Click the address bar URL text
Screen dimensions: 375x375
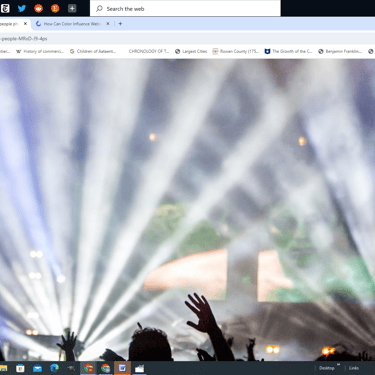pyautogui.click(x=24, y=39)
